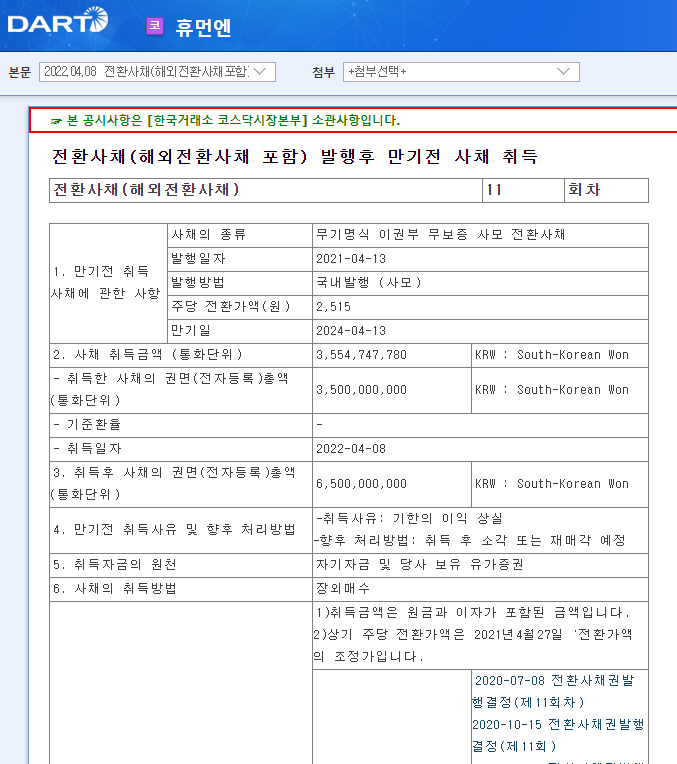677x764 pixels.
Task: Click the 기준환율 row label
Action: [88, 425]
